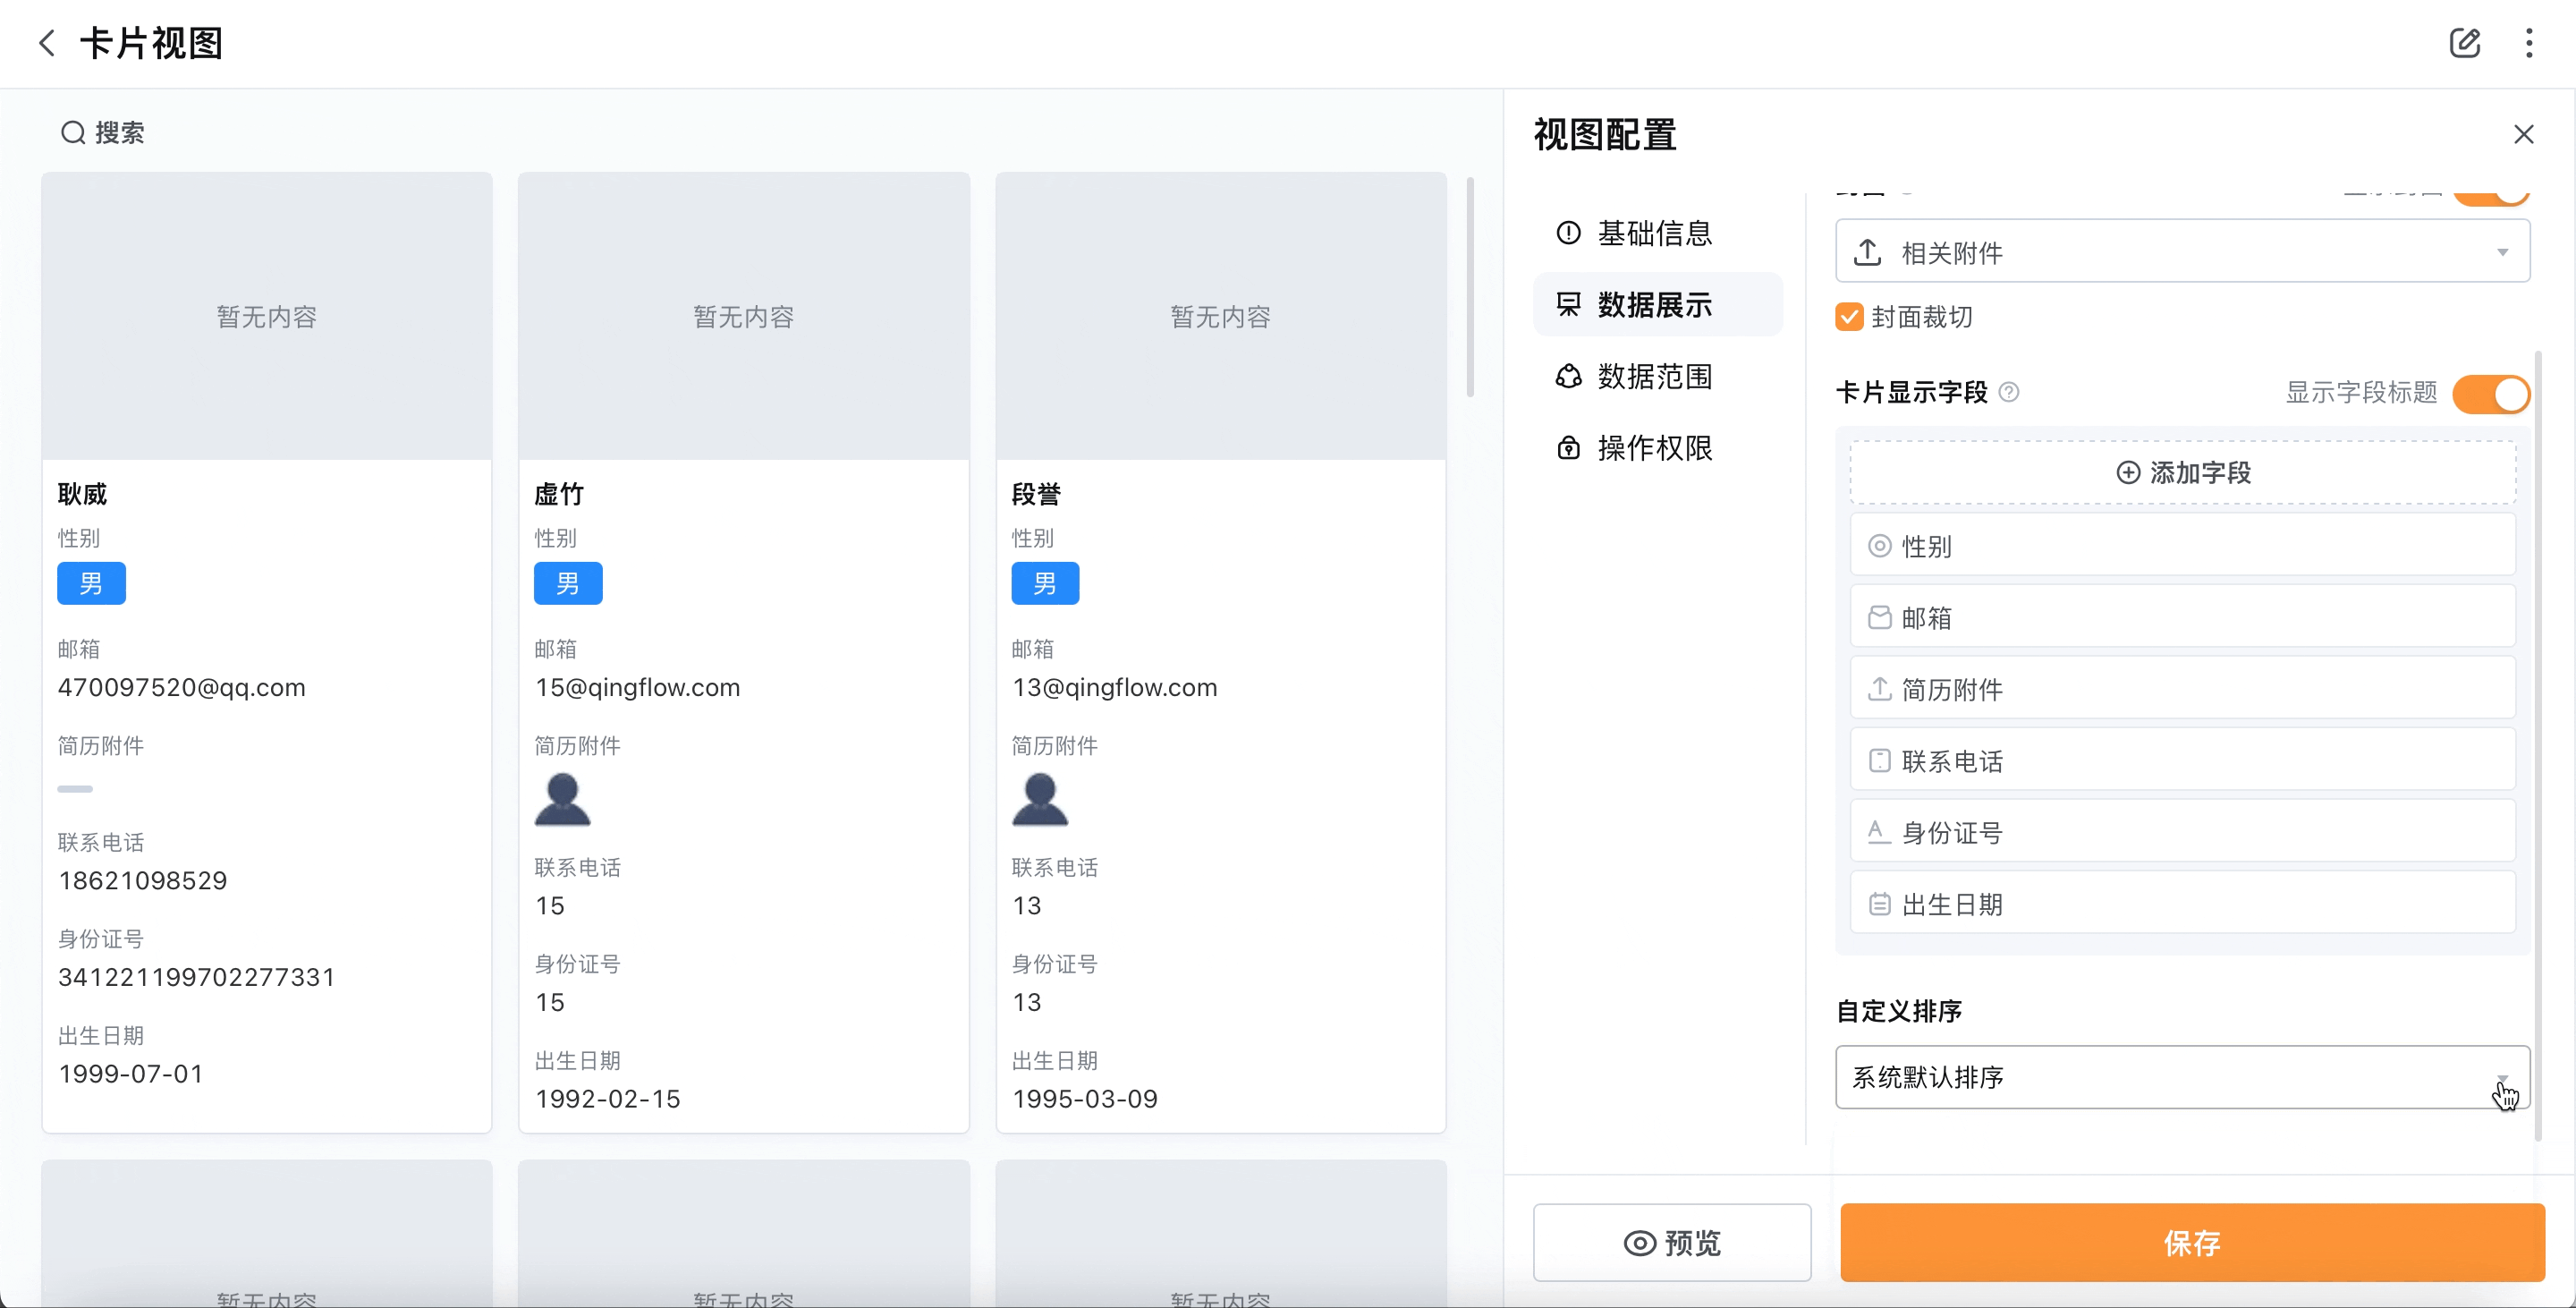This screenshot has width=2576, height=1308.
Task: Click email 13@qingflow.com
Action: point(1115,687)
